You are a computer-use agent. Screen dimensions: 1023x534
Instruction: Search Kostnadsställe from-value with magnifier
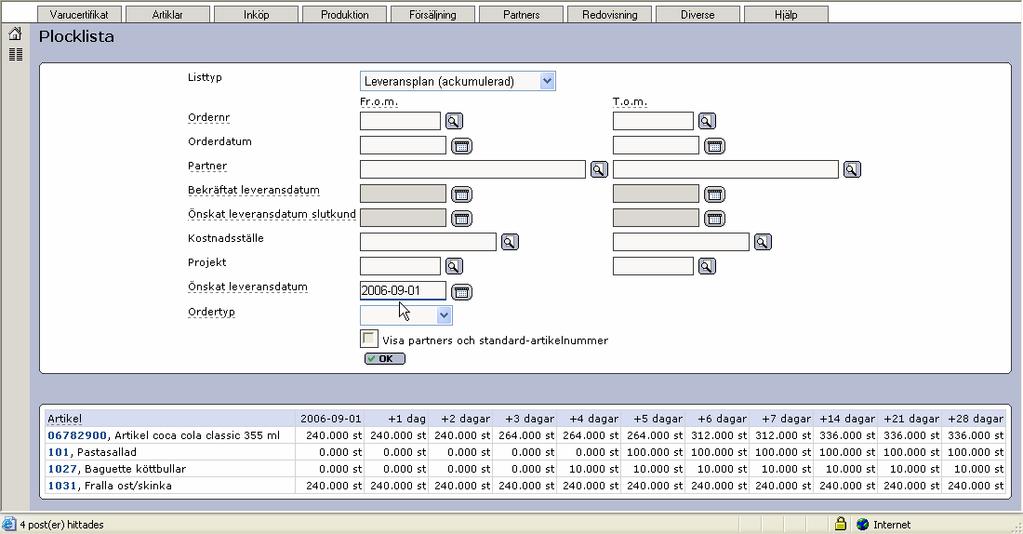[x=510, y=242]
